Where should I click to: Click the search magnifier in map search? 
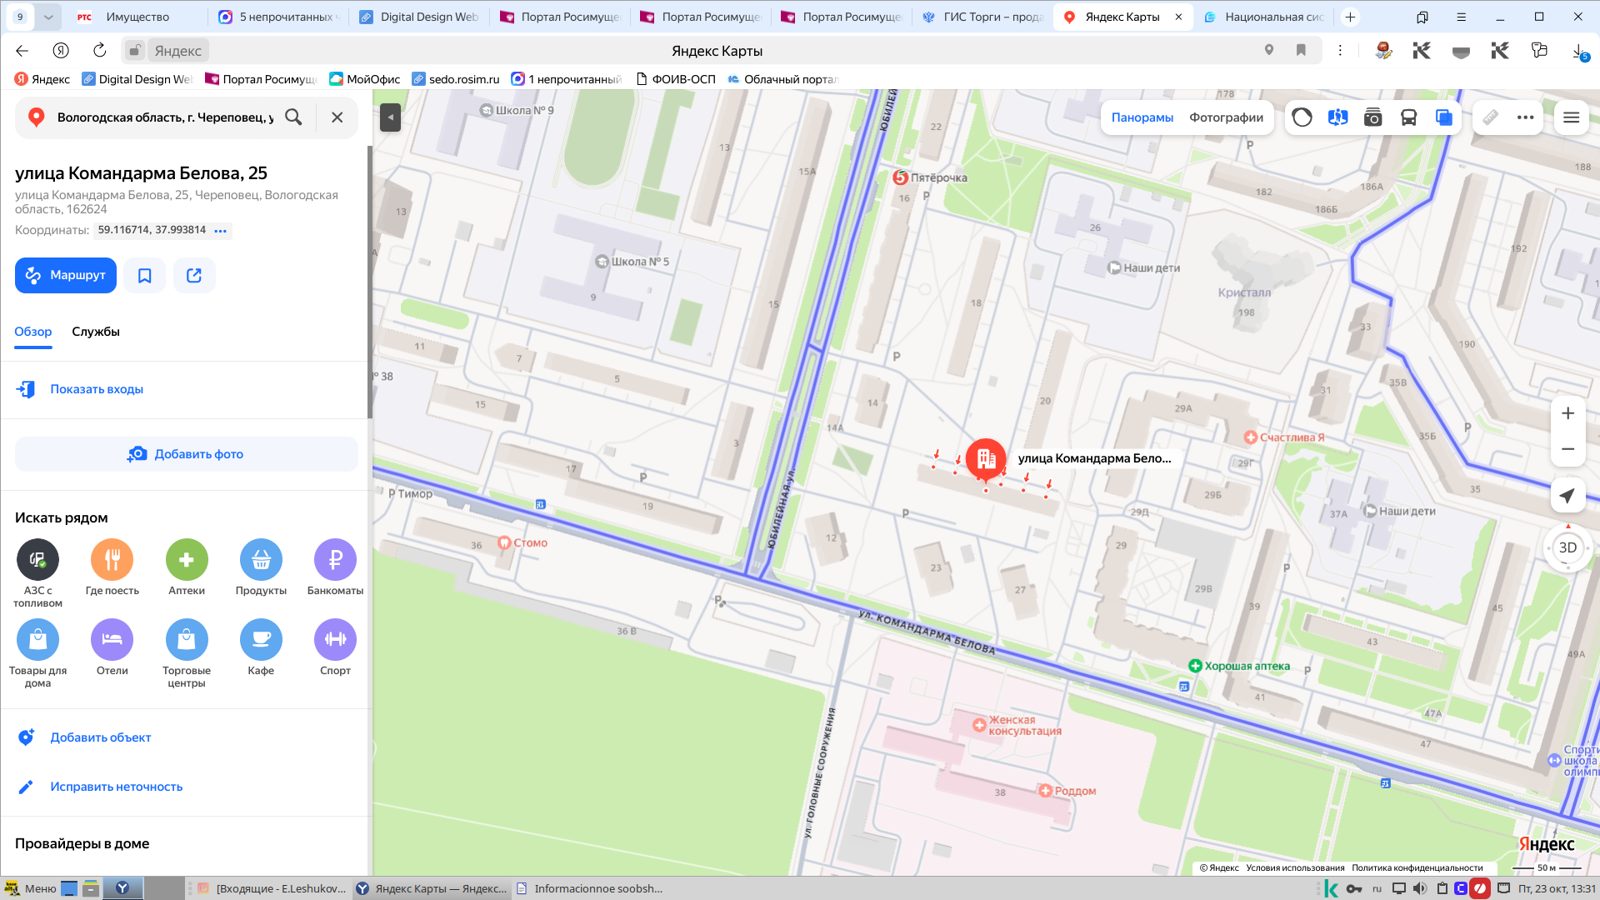click(293, 117)
